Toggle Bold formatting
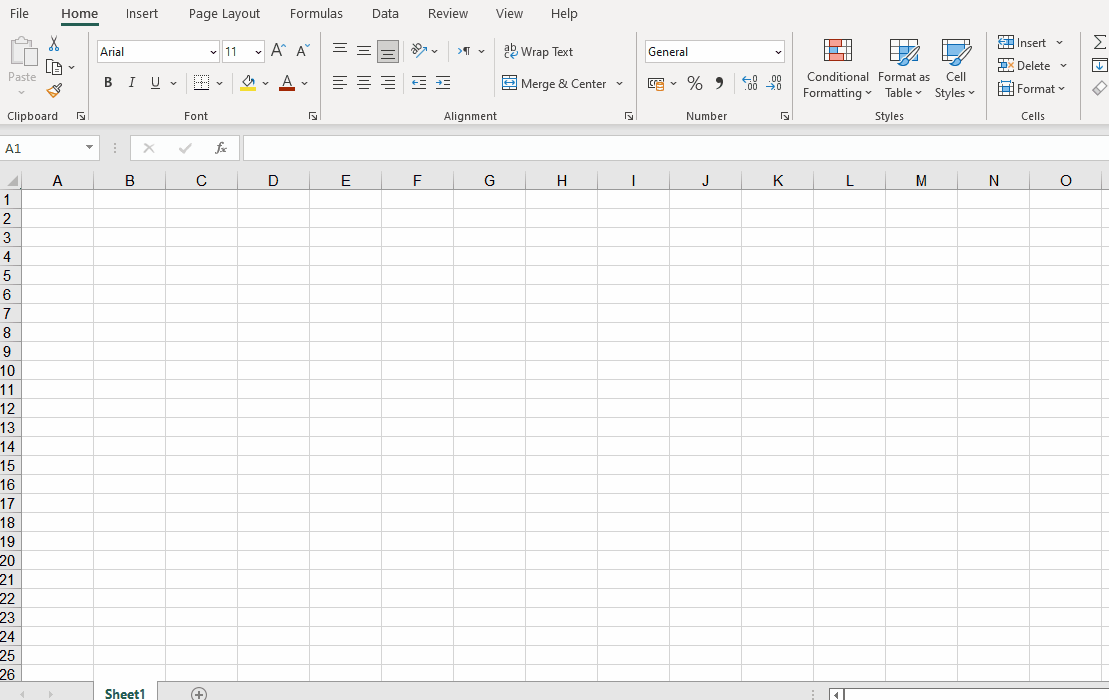 tap(108, 83)
